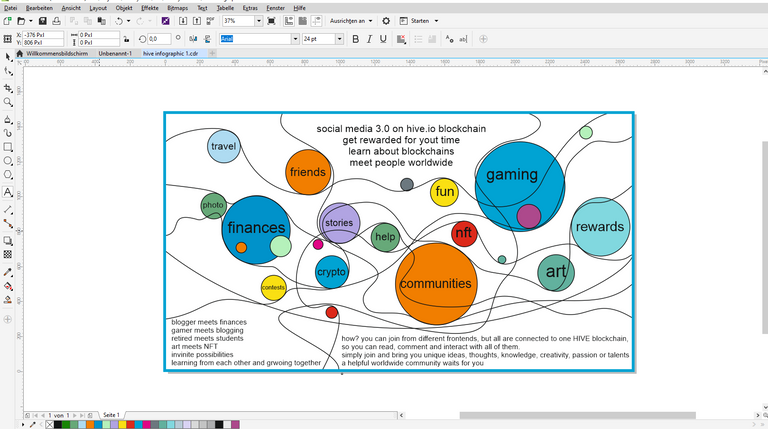This screenshot has width=768, height=429.
Task: Open the Datei menu
Action: tap(10, 8)
